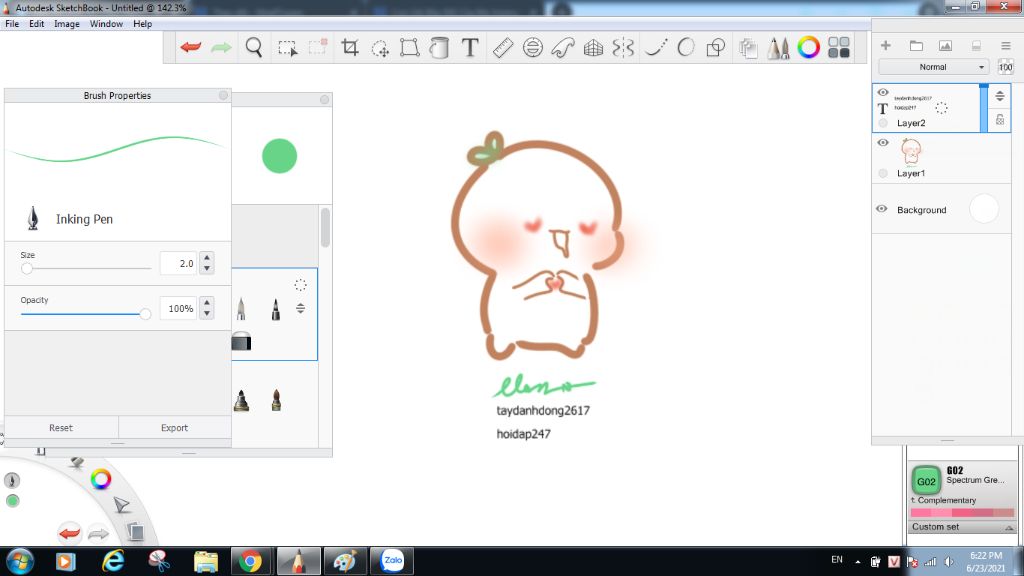Select the G02 Spectrum Green swatch
1024x576 pixels.
[x=926, y=481]
